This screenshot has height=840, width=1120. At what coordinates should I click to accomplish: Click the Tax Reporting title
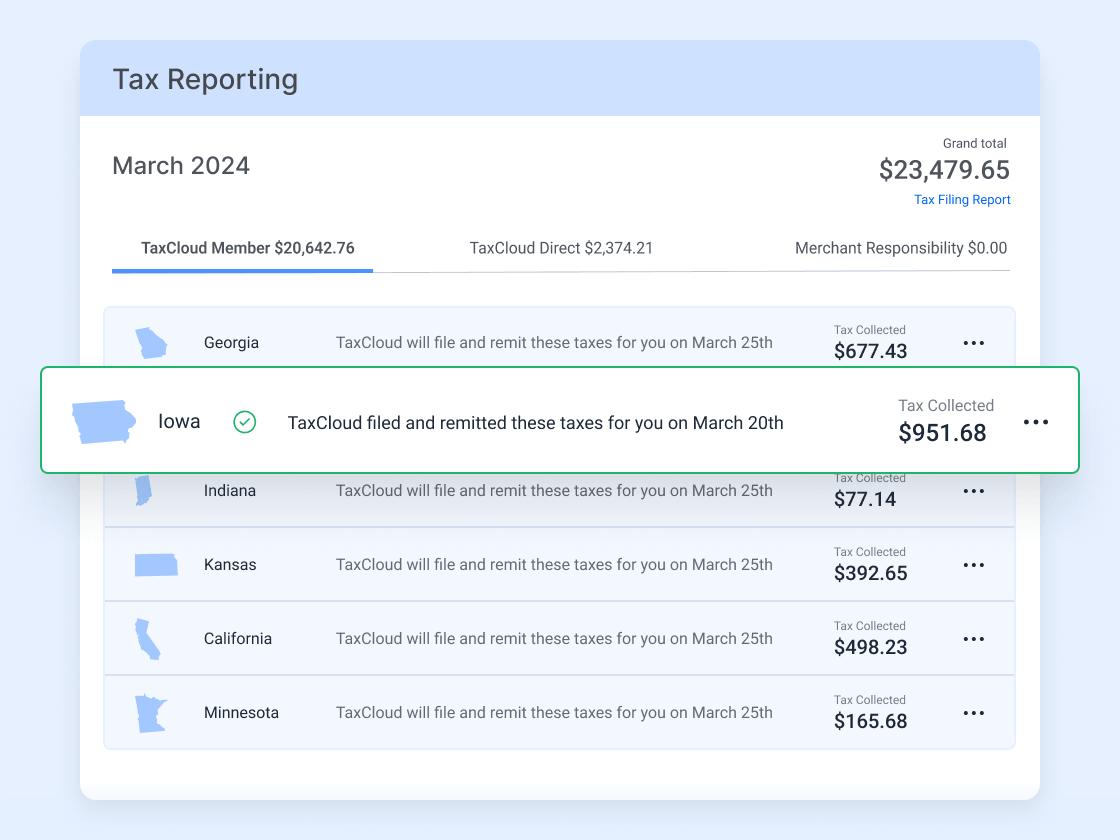[205, 80]
